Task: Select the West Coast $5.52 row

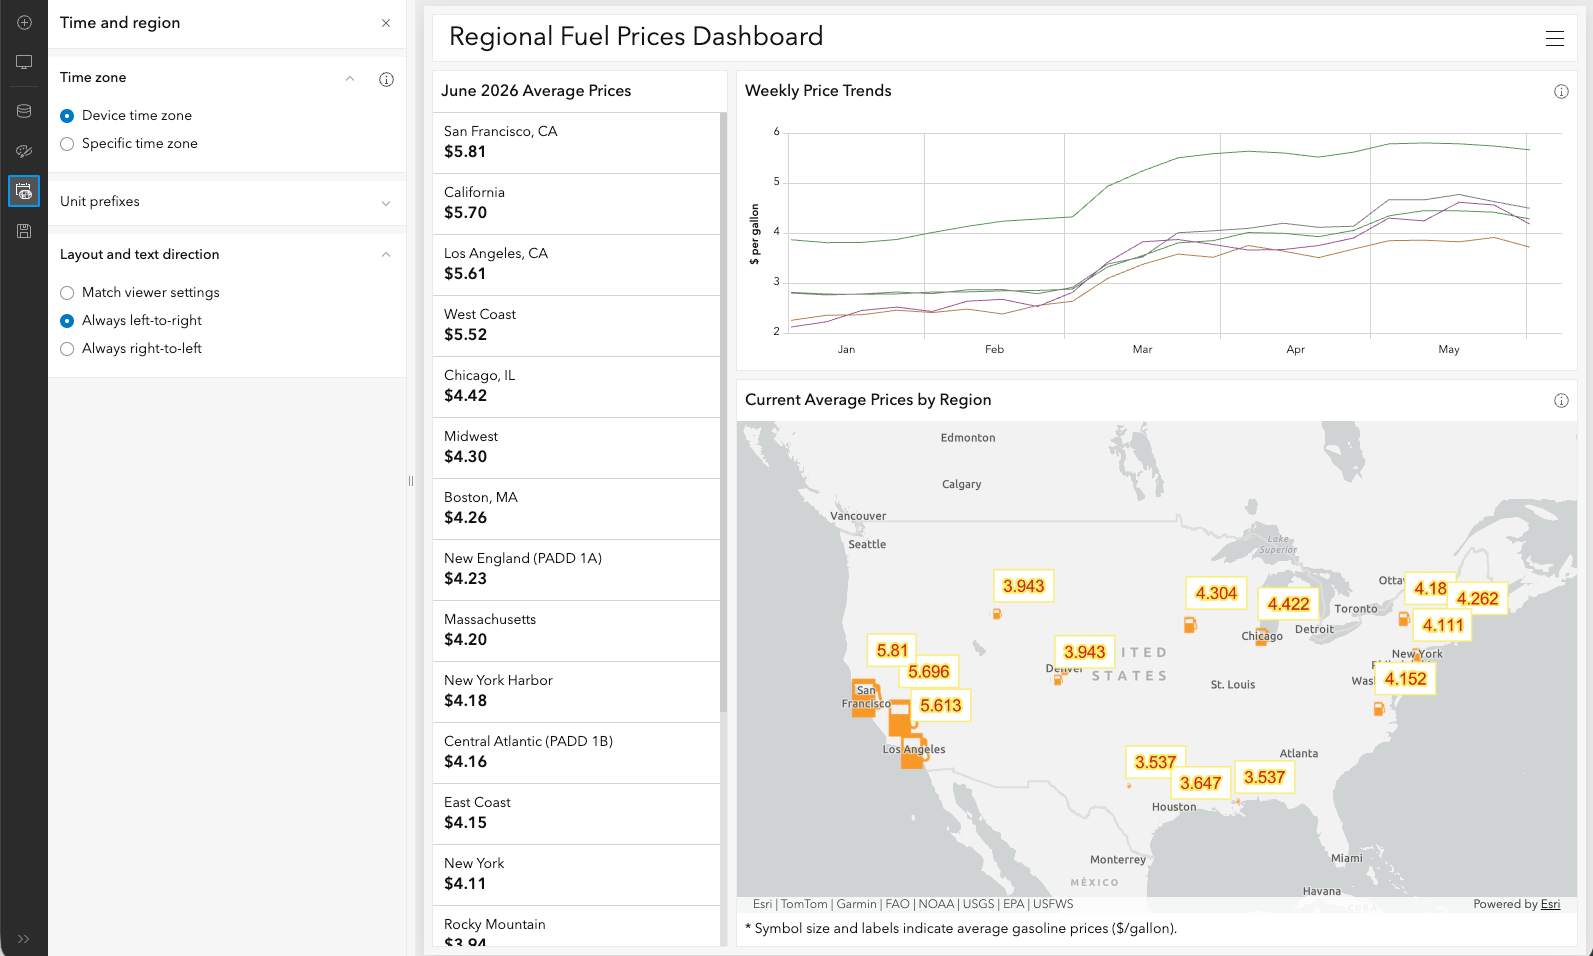Action: point(576,326)
